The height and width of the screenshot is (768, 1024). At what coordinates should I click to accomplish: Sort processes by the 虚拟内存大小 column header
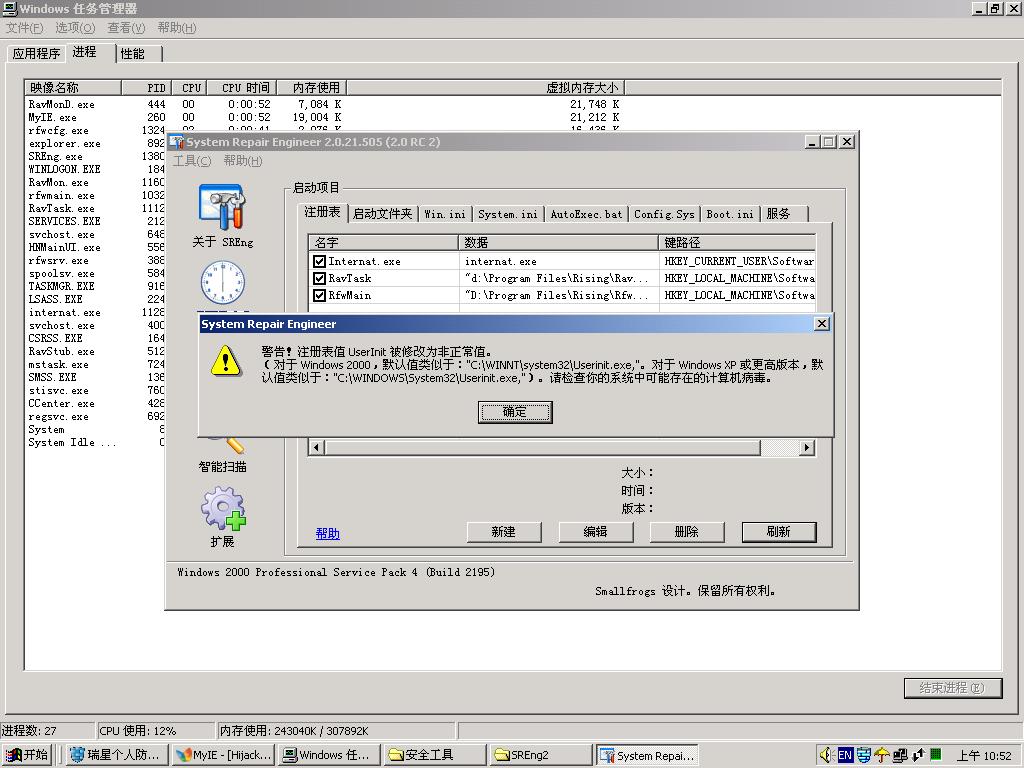486,87
